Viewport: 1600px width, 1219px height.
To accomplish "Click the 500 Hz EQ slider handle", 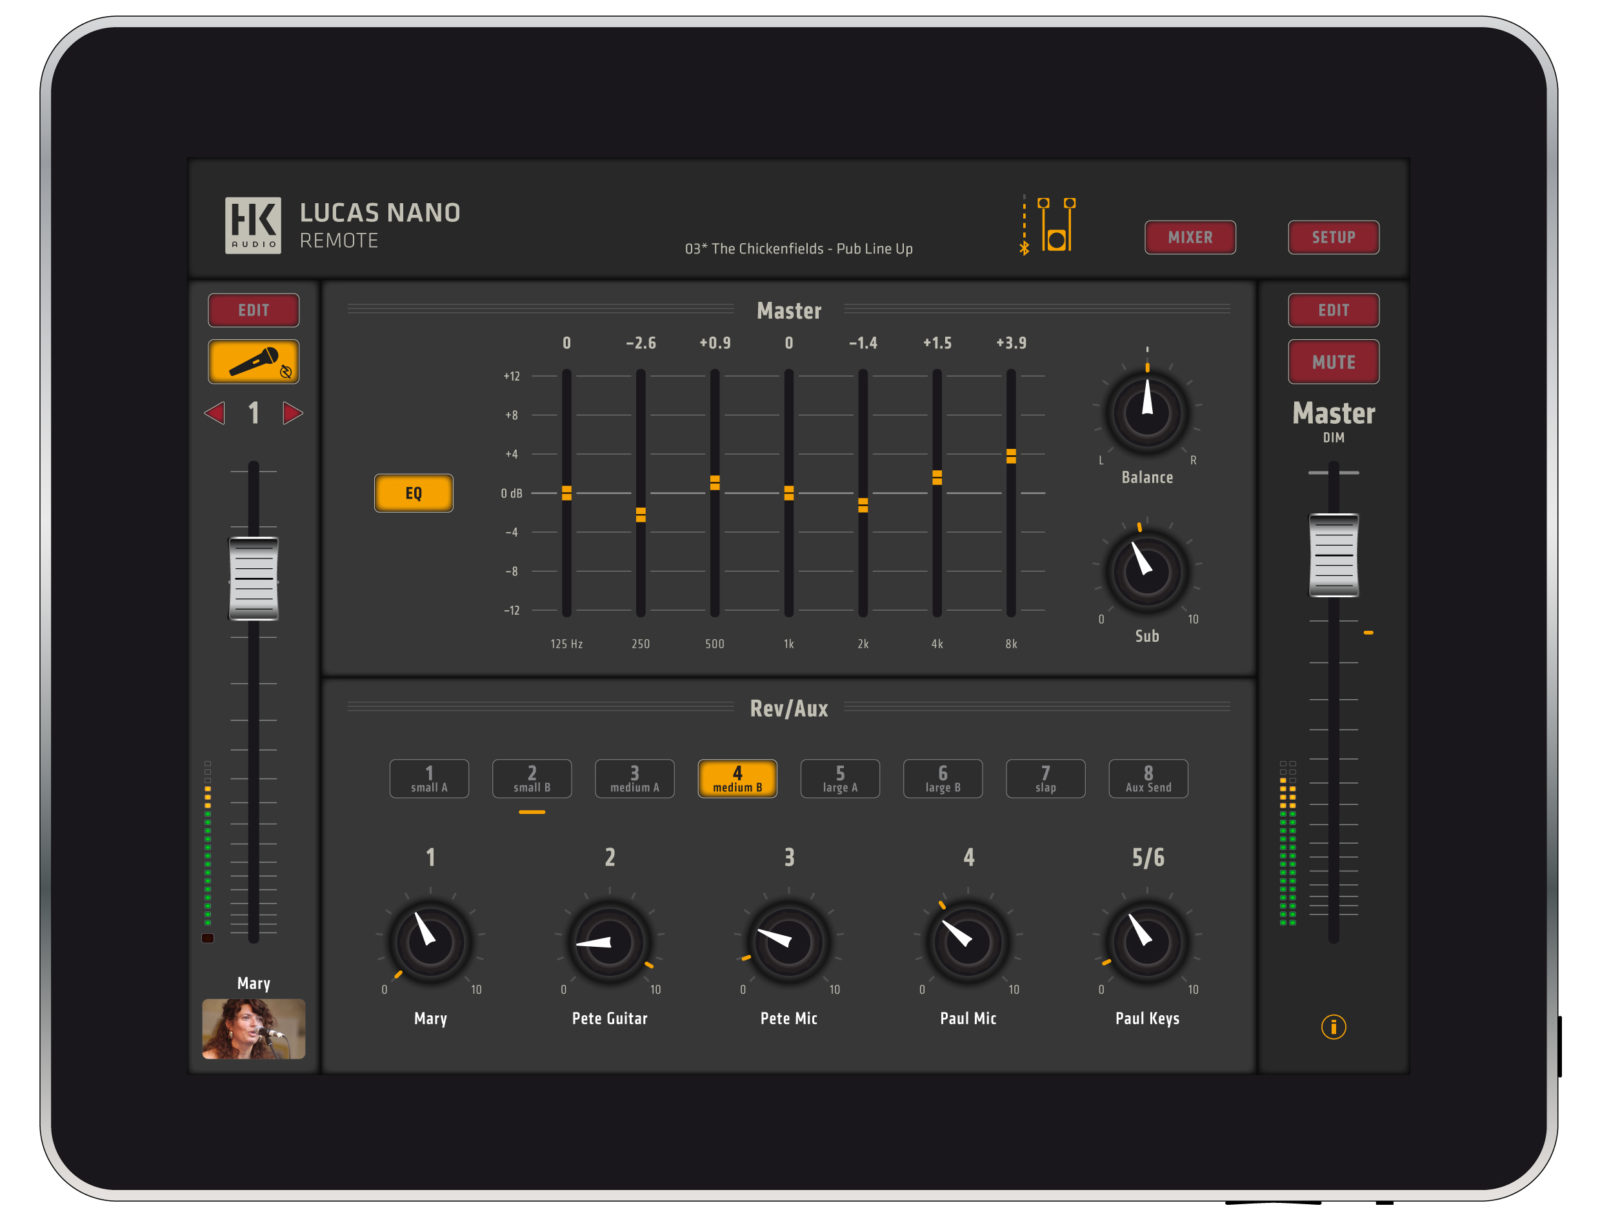I will coord(714,483).
